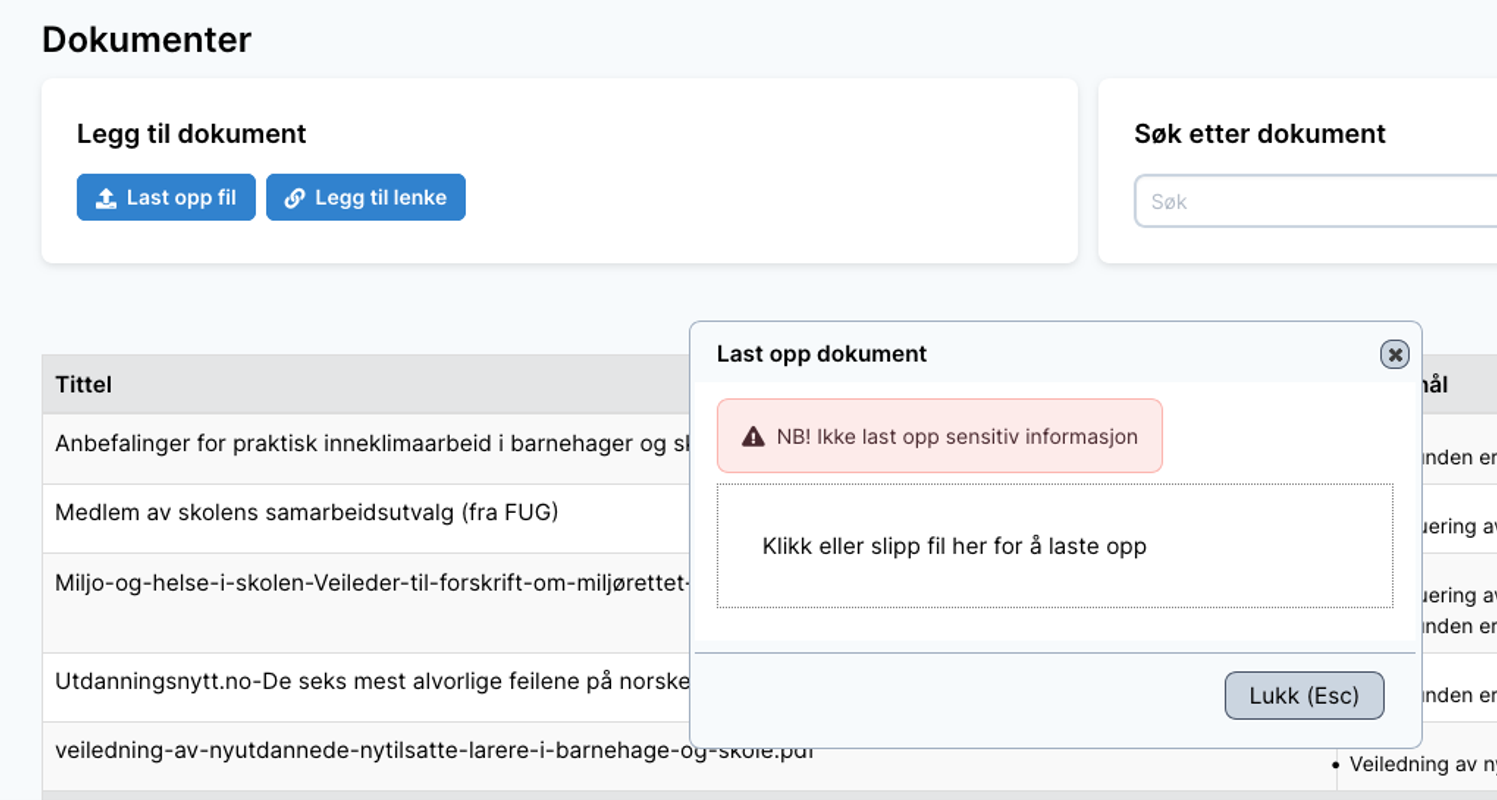The width and height of the screenshot is (1497, 800).
Task: Close the Last opp dokument dialog with X
Action: pos(1394,354)
